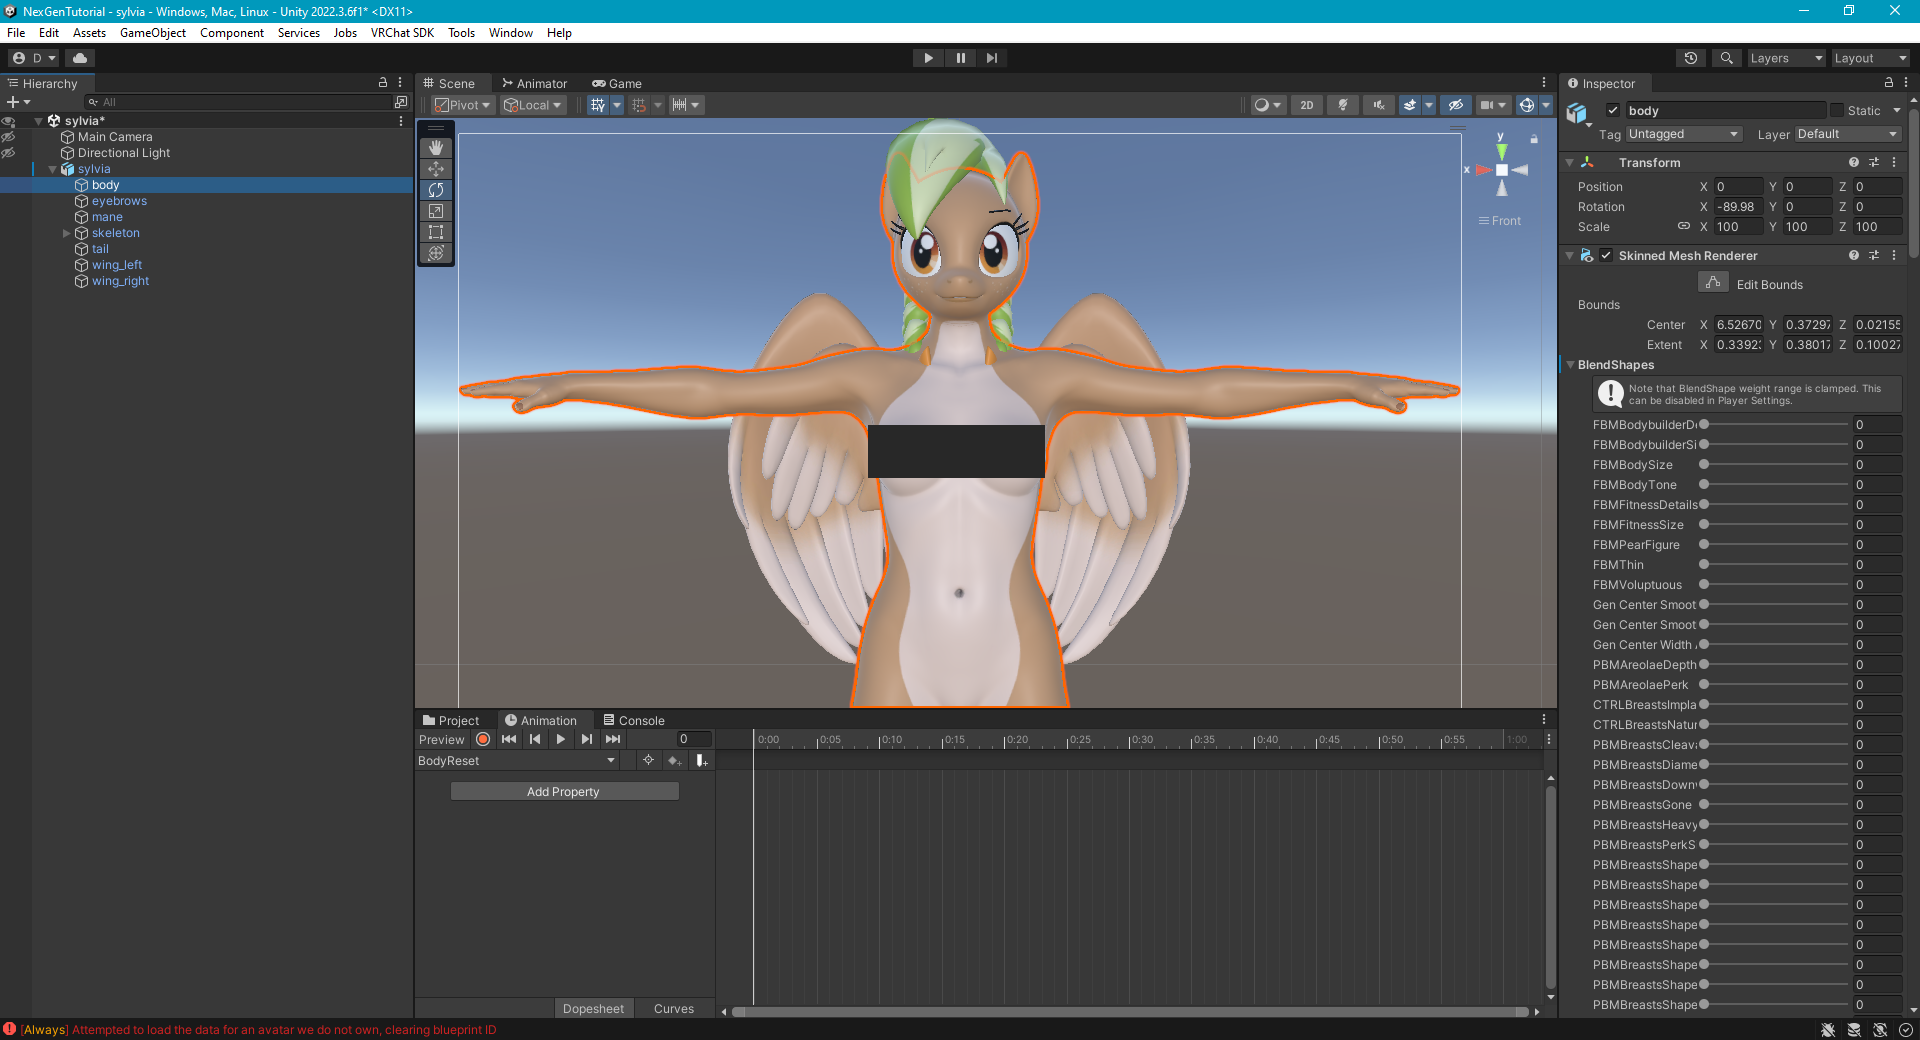The height and width of the screenshot is (1040, 1920).
Task: Collapse the Transform component
Action: pos(1570,162)
